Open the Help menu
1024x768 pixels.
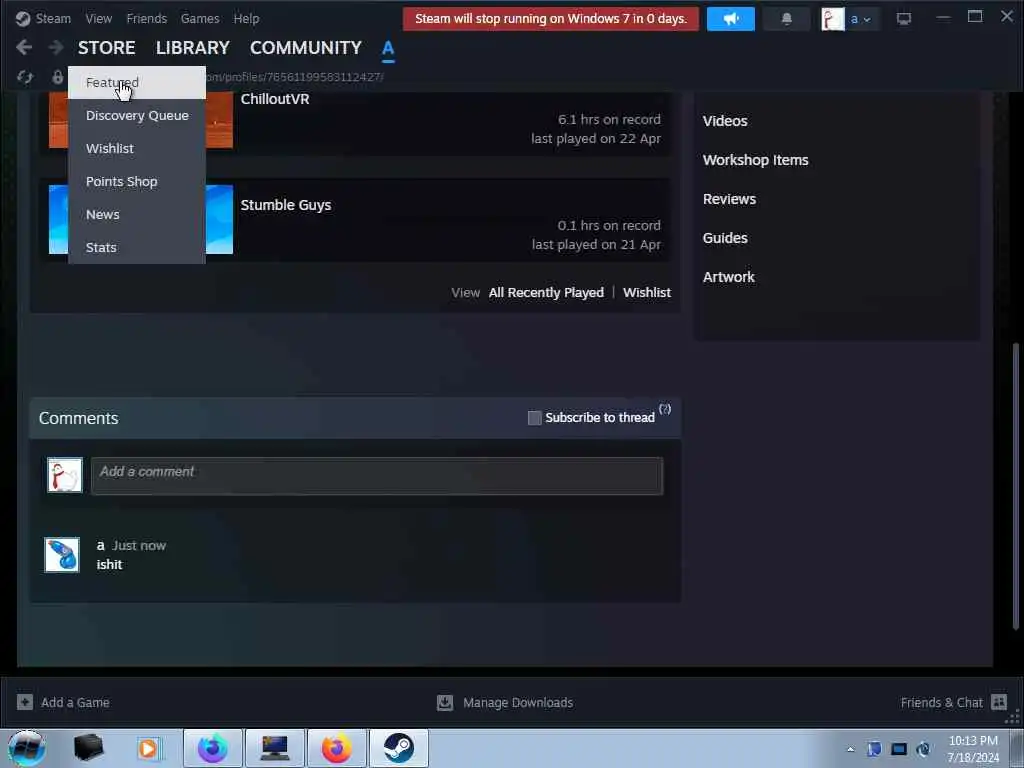pyautogui.click(x=246, y=18)
